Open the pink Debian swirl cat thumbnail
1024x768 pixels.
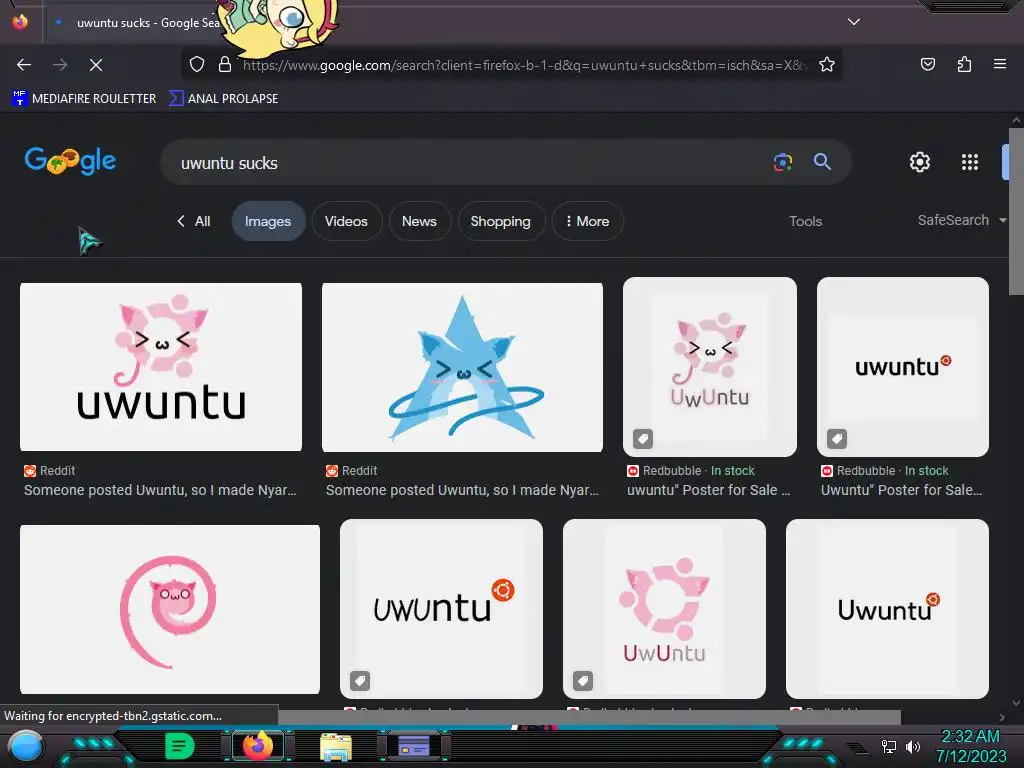tap(170, 609)
